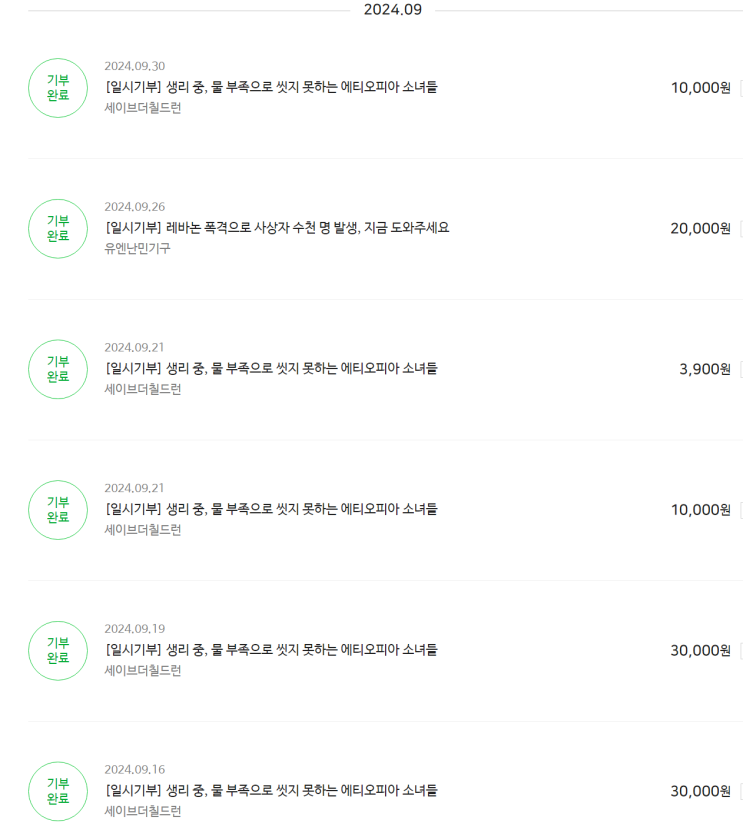Click the 3,900원 donation amount
743x830 pixels.
(x=705, y=369)
